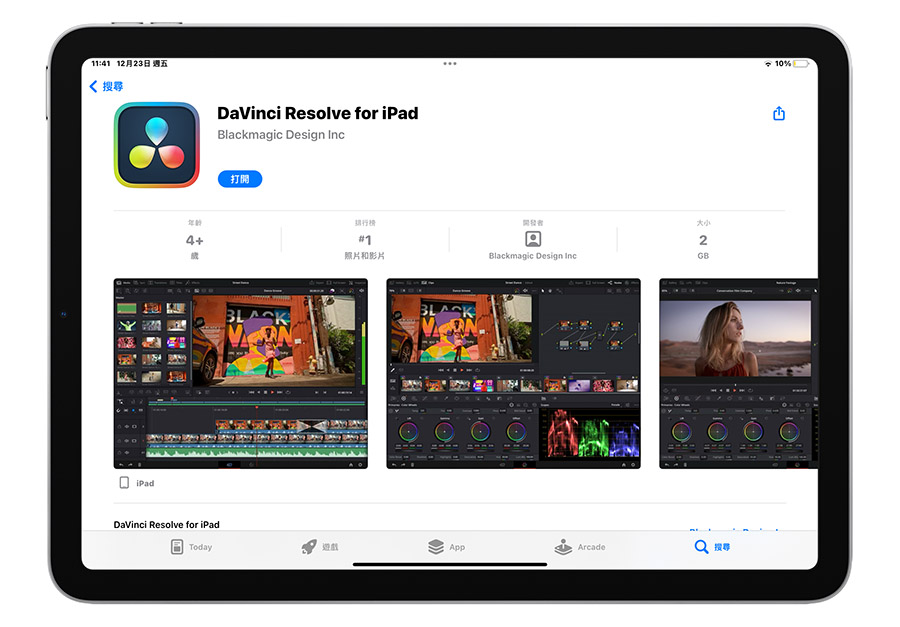
Task: Tap the status bar clock 11:41
Action: pos(100,64)
